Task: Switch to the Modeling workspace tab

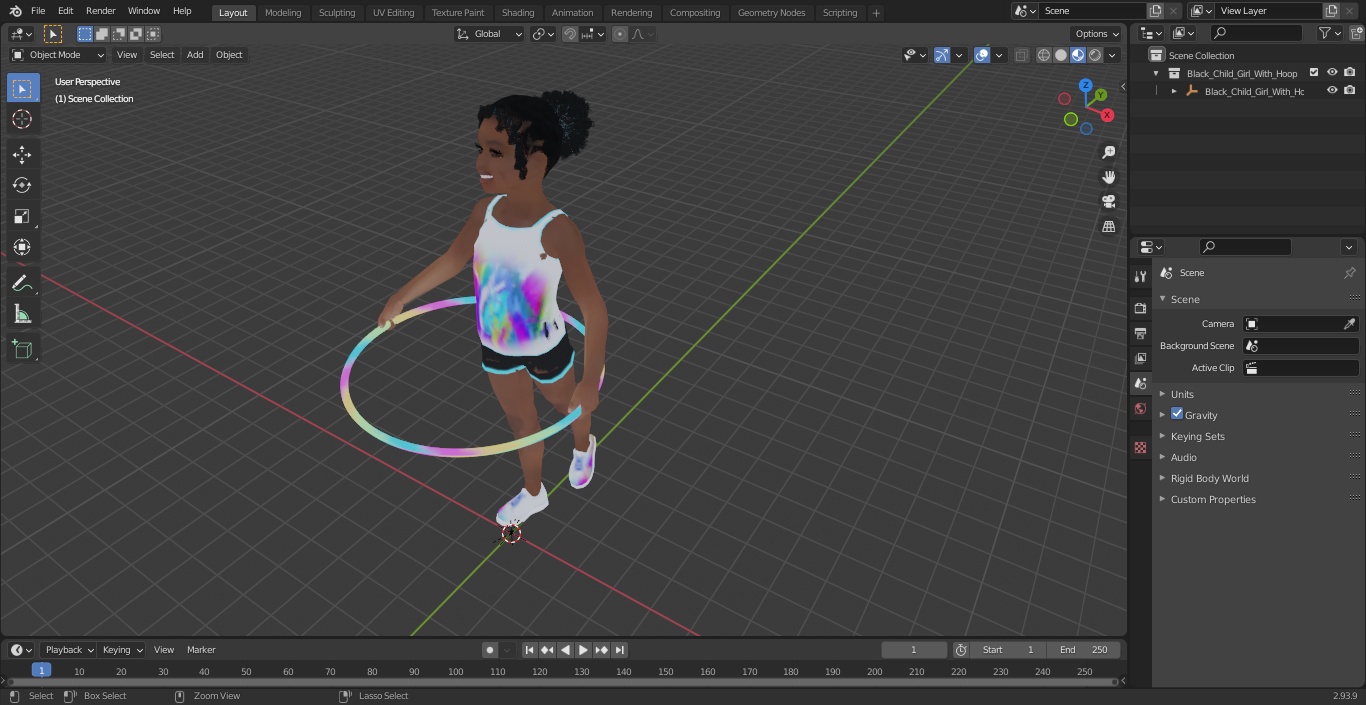Action: pyautogui.click(x=283, y=13)
